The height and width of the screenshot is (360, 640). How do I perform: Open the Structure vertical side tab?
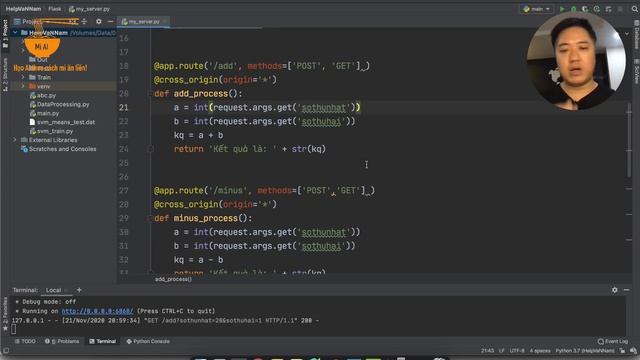tap(5, 74)
